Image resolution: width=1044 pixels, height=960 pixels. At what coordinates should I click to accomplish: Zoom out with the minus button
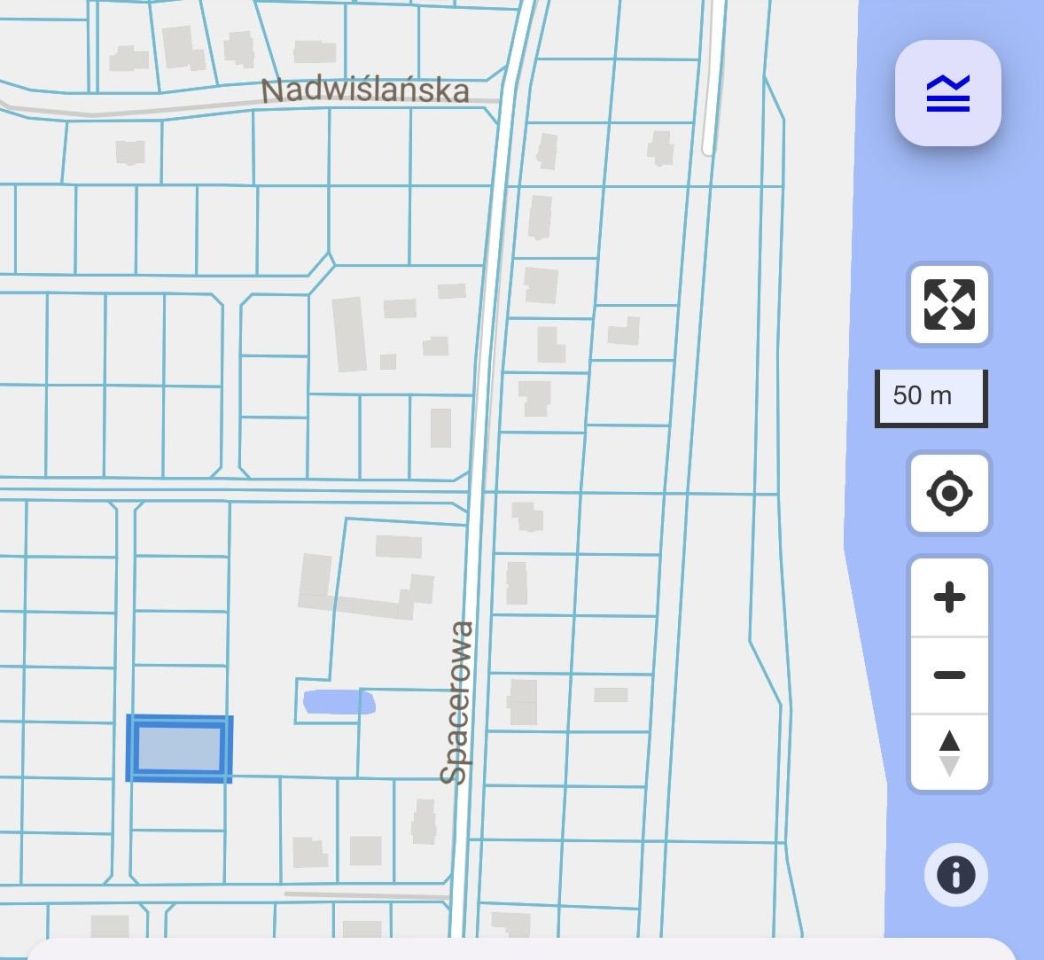[x=949, y=675]
